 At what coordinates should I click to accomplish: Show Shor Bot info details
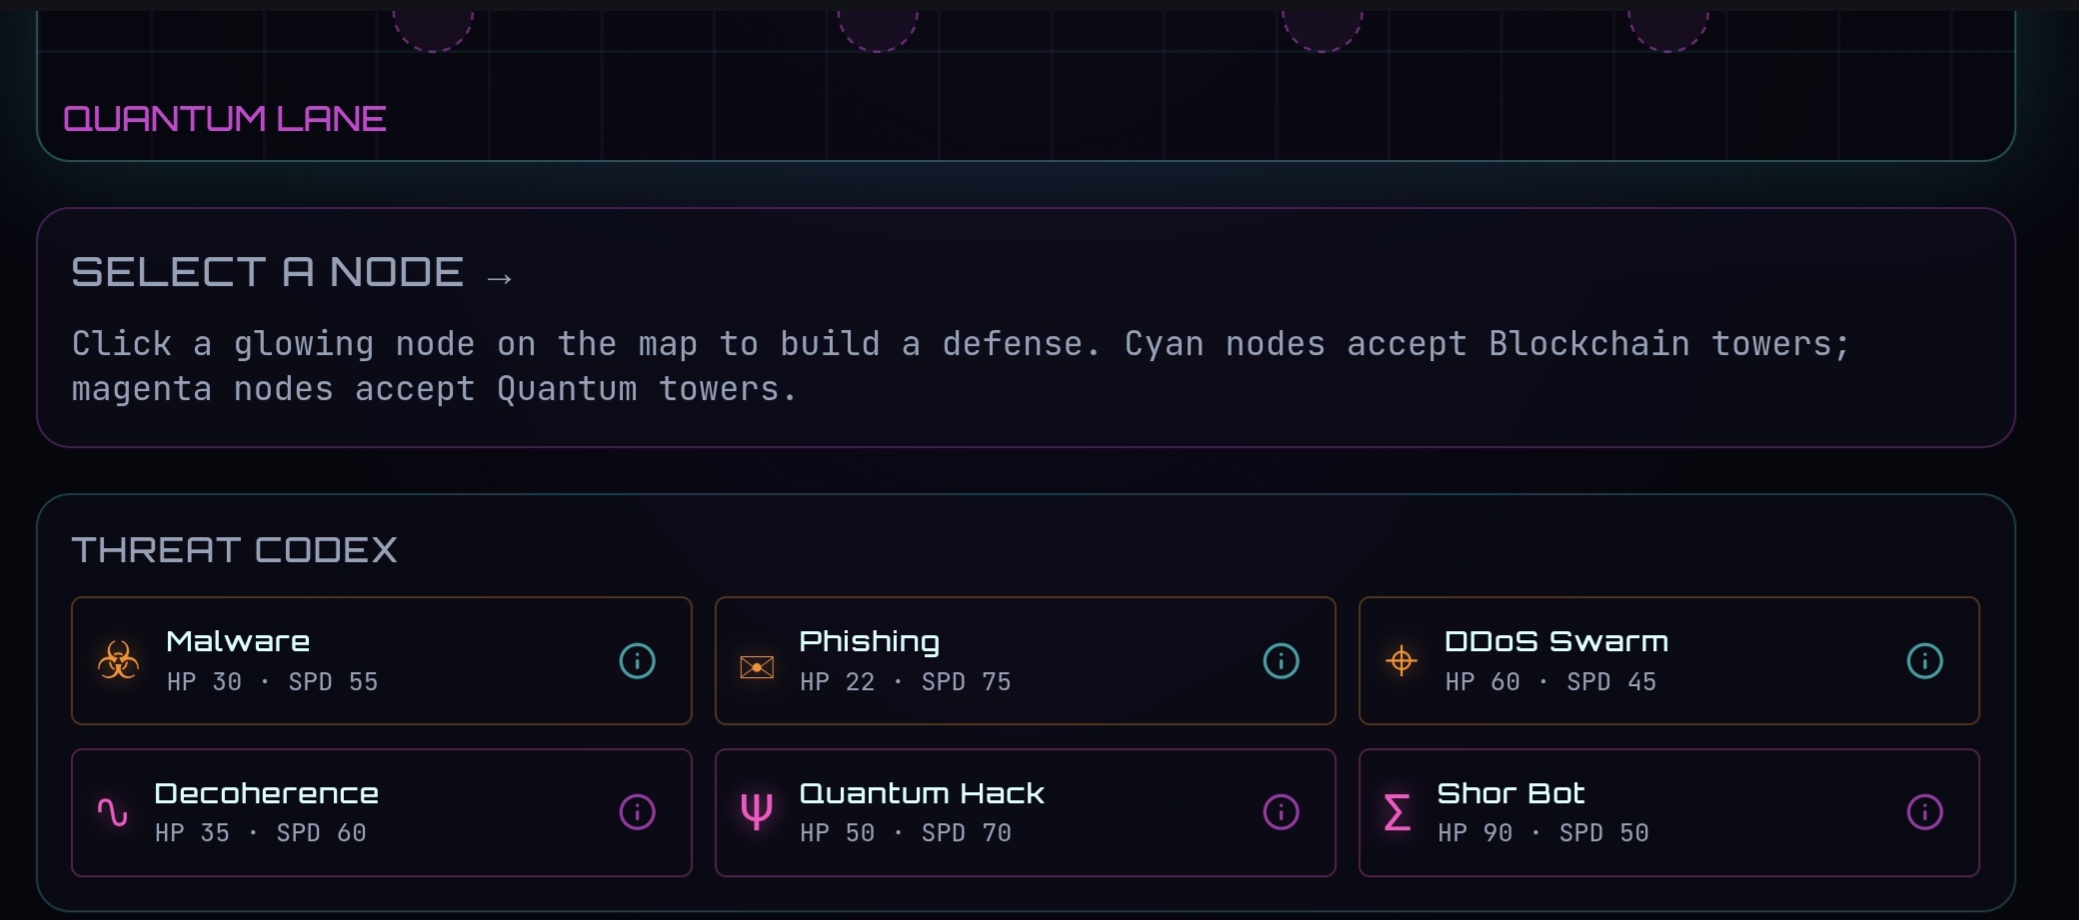1925,812
